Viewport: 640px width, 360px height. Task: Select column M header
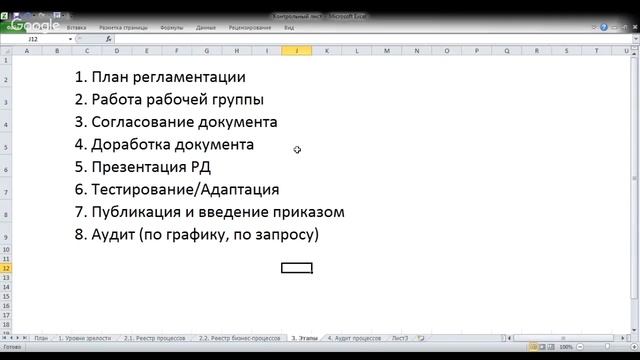pyautogui.click(x=387, y=51)
